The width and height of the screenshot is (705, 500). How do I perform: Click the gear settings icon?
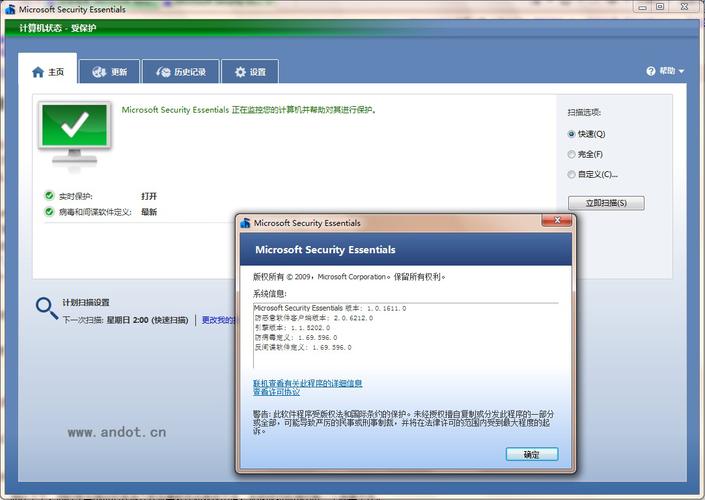241,72
